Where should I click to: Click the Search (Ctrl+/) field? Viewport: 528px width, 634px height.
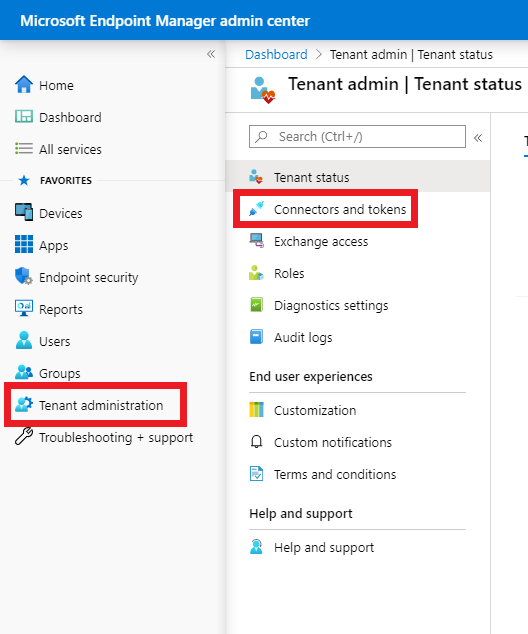357,137
